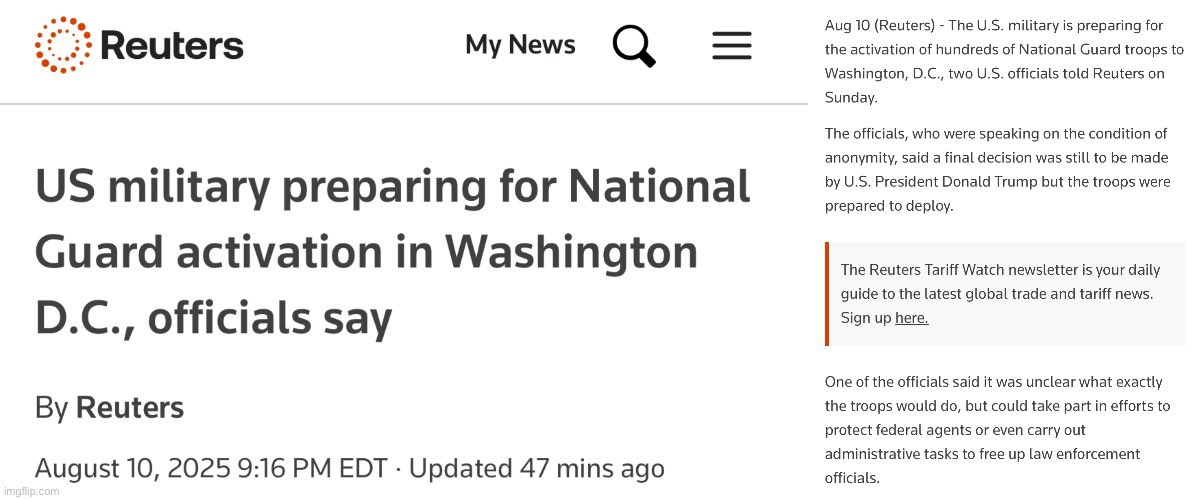This screenshot has height=500, width=1201.
Task: Click the Reuters wordmark in the header
Action: coord(171,46)
